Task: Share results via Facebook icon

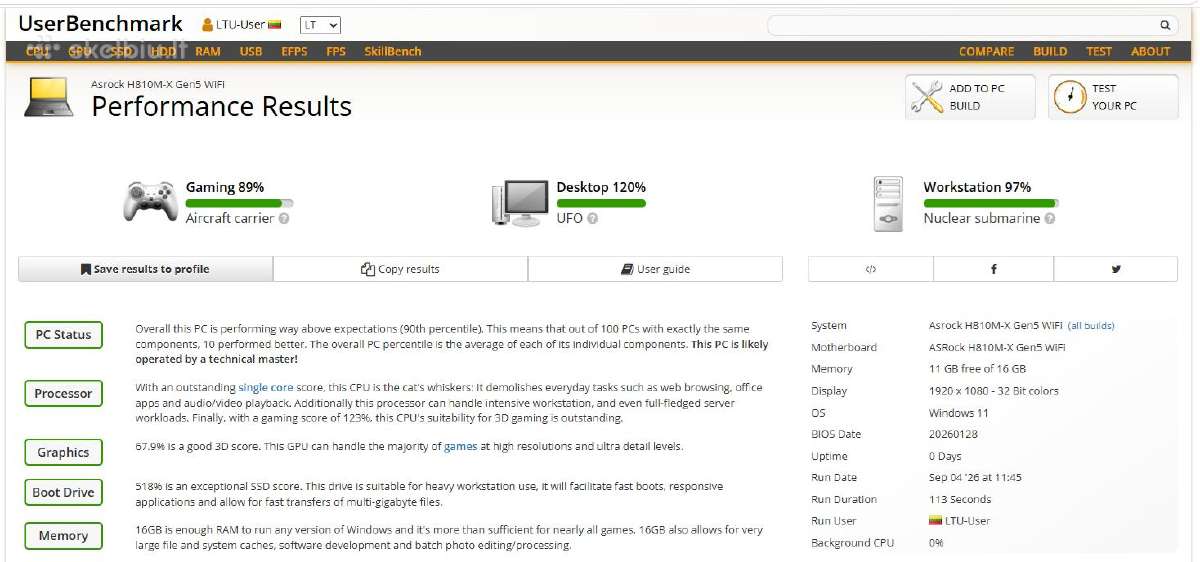Action: 993,269
